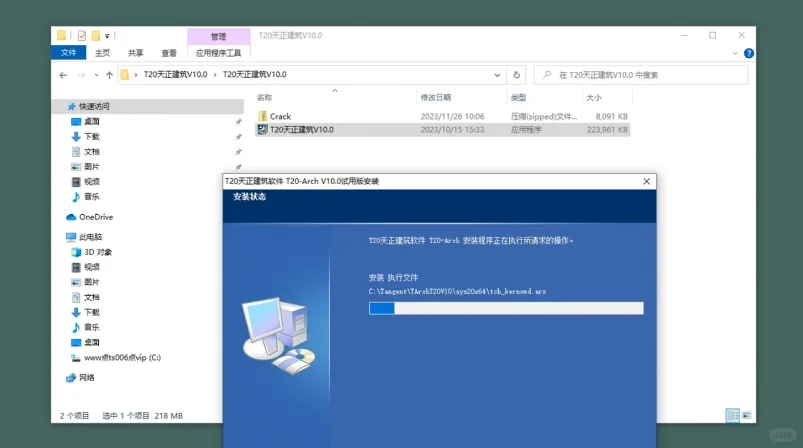The height and width of the screenshot is (448, 803).
Task: Open 桌面 under quick access
Action: click(x=92, y=121)
